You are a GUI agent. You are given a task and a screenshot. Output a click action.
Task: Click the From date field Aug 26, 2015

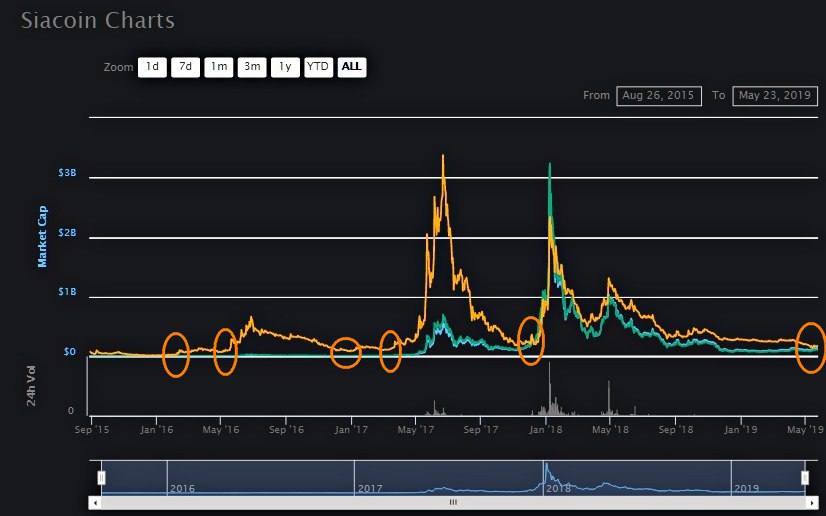click(658, 96)
